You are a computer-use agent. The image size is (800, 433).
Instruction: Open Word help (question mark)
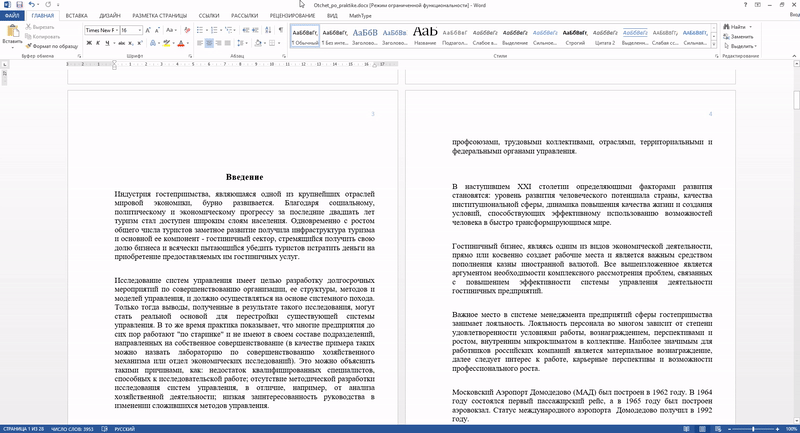(x=745, y=5)
